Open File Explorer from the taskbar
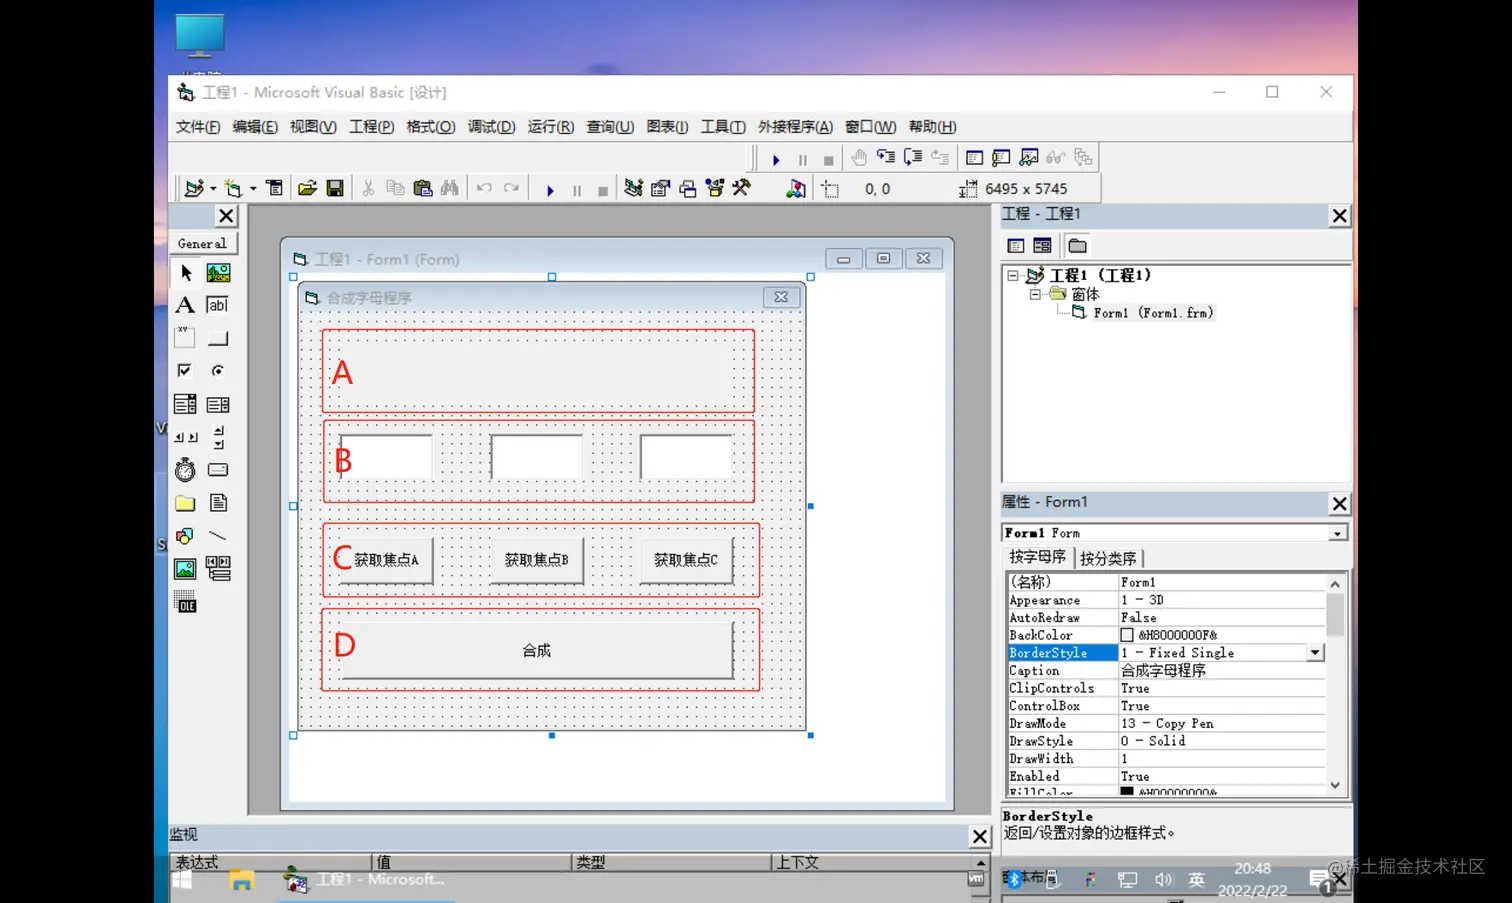The width and height of the screenshot is (1512, 903). pyautogui.click(x=241, y=880)
